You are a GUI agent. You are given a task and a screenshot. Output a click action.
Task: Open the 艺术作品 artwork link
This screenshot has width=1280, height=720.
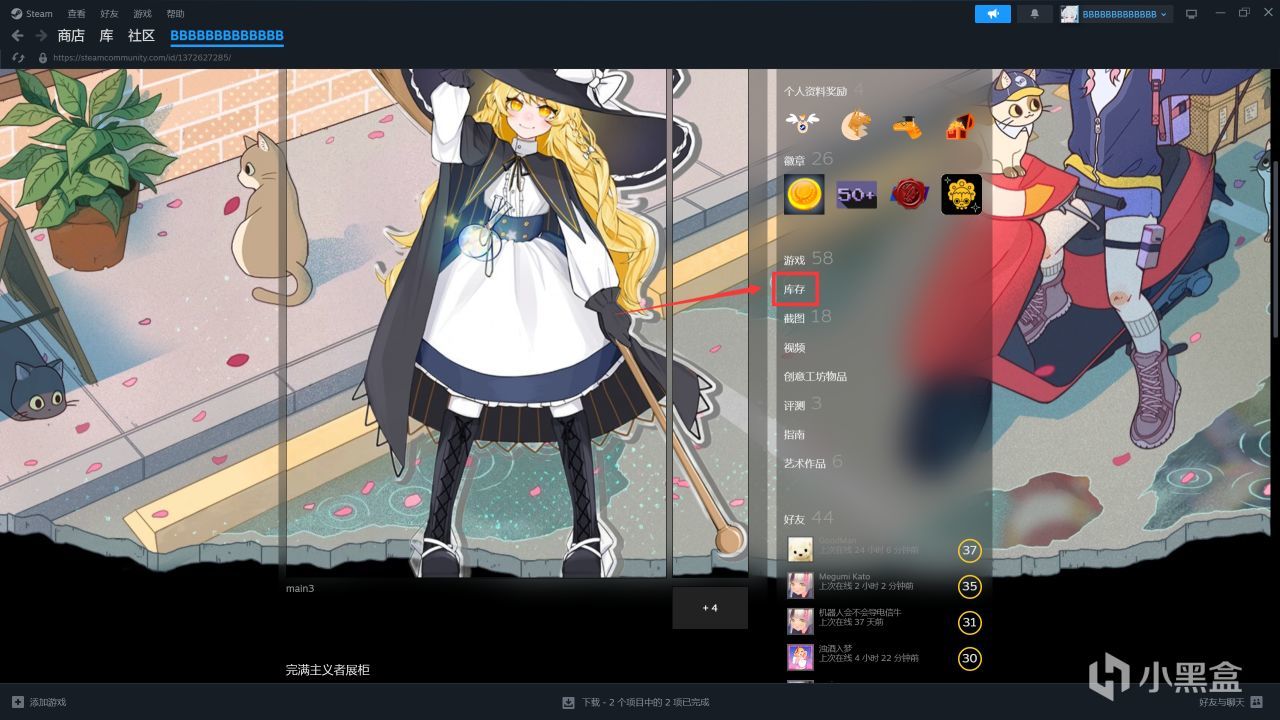(x=805, y=463)
